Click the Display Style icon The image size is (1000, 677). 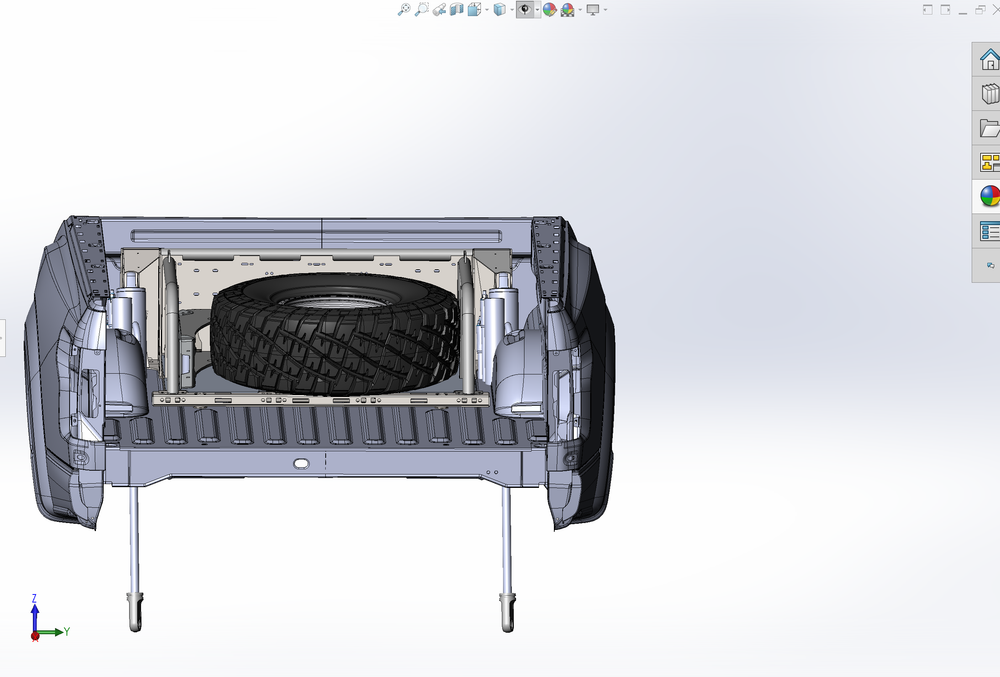tap(499, 9)
